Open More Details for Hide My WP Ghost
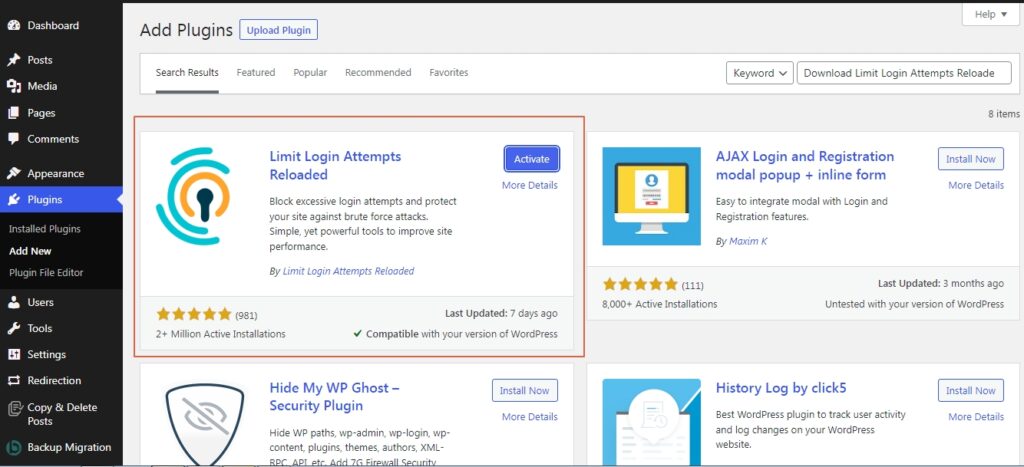Viewport: 1024px width, 467px height. (x=530, y=417)
